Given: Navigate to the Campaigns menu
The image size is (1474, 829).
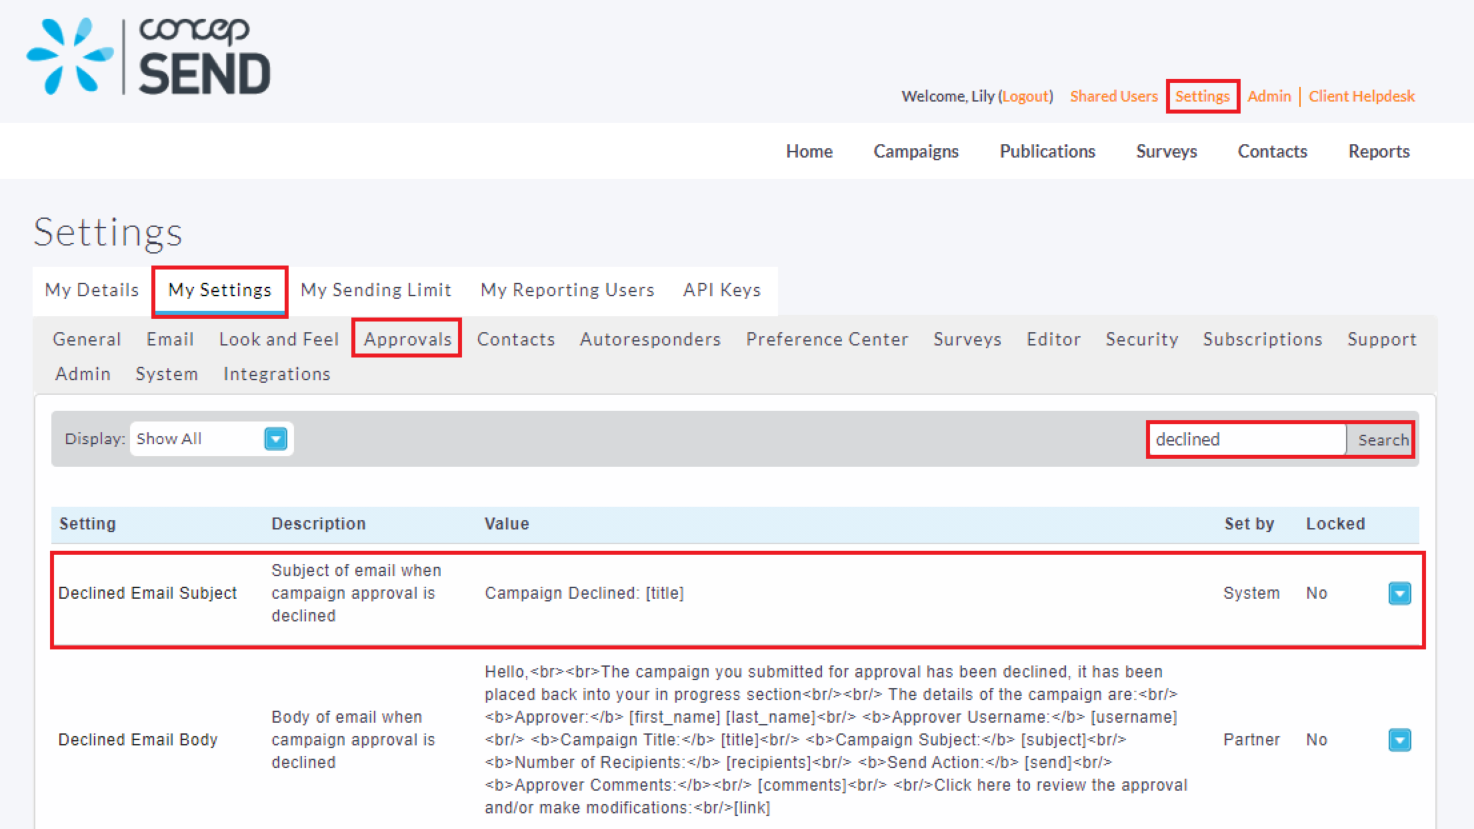Looking at the screenshot, I should 915,151.
